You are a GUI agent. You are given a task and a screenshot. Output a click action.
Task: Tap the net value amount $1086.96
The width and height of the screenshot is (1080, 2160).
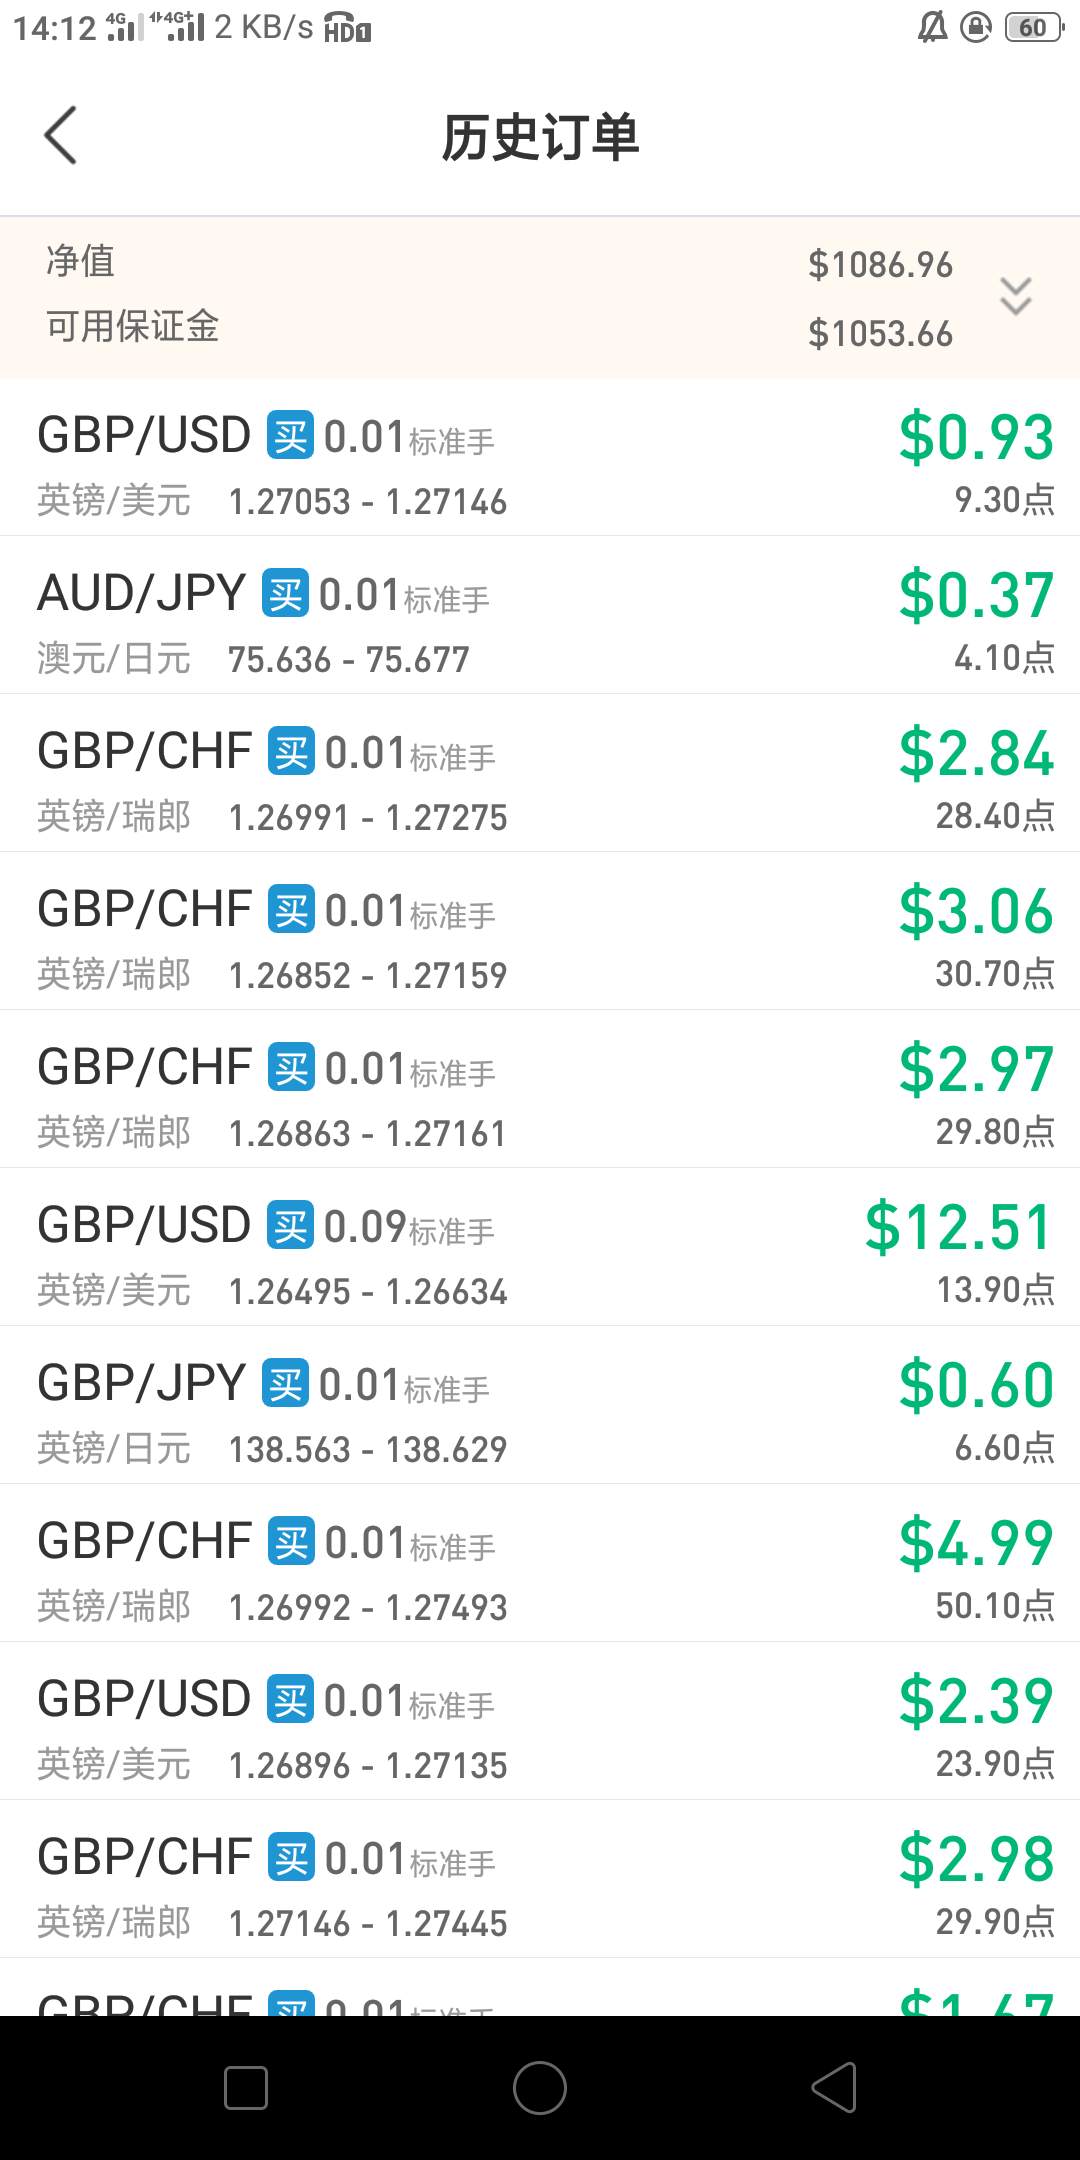tap(880, 265)
